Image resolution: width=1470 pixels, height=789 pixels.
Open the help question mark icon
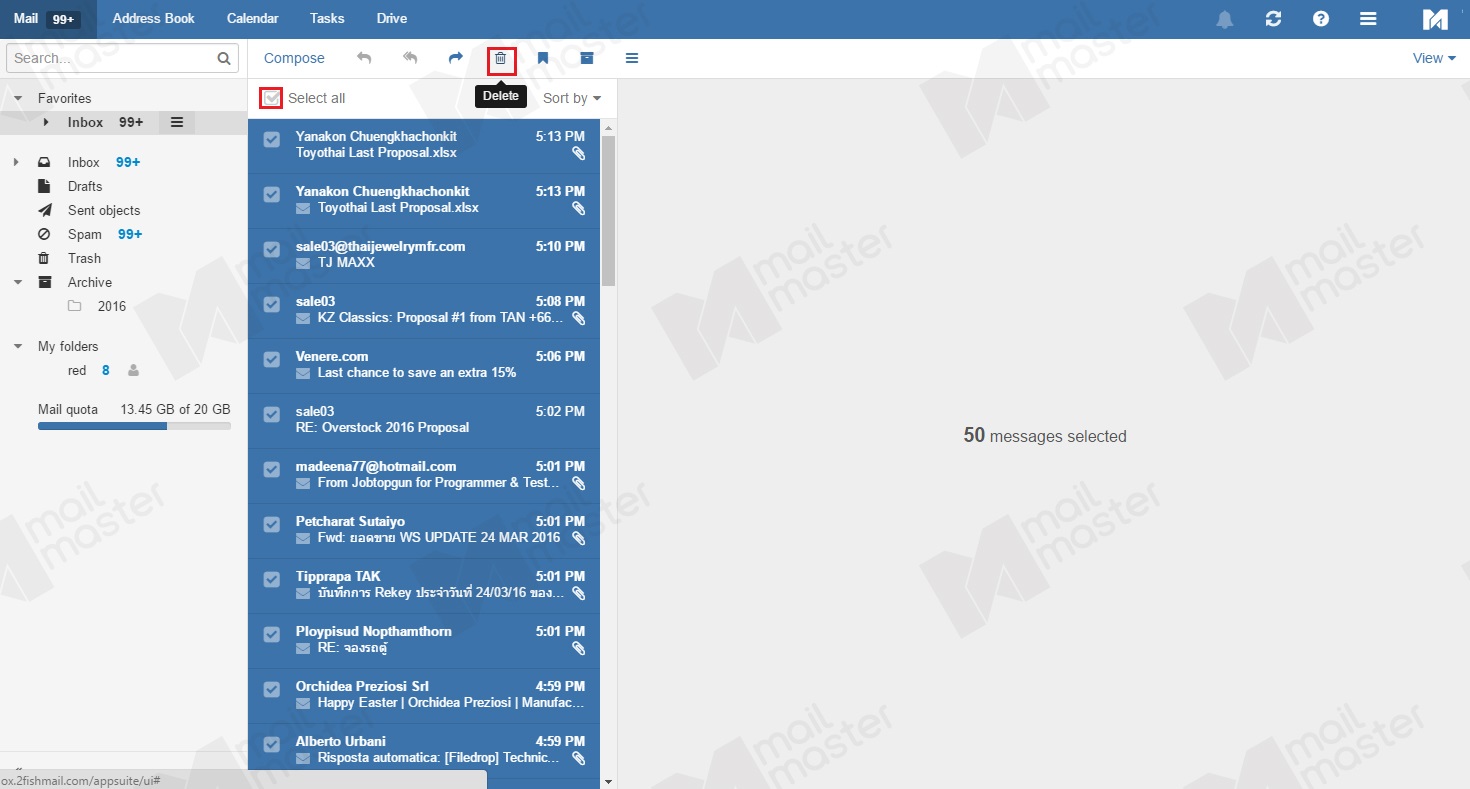click(x=1321, y=19)
